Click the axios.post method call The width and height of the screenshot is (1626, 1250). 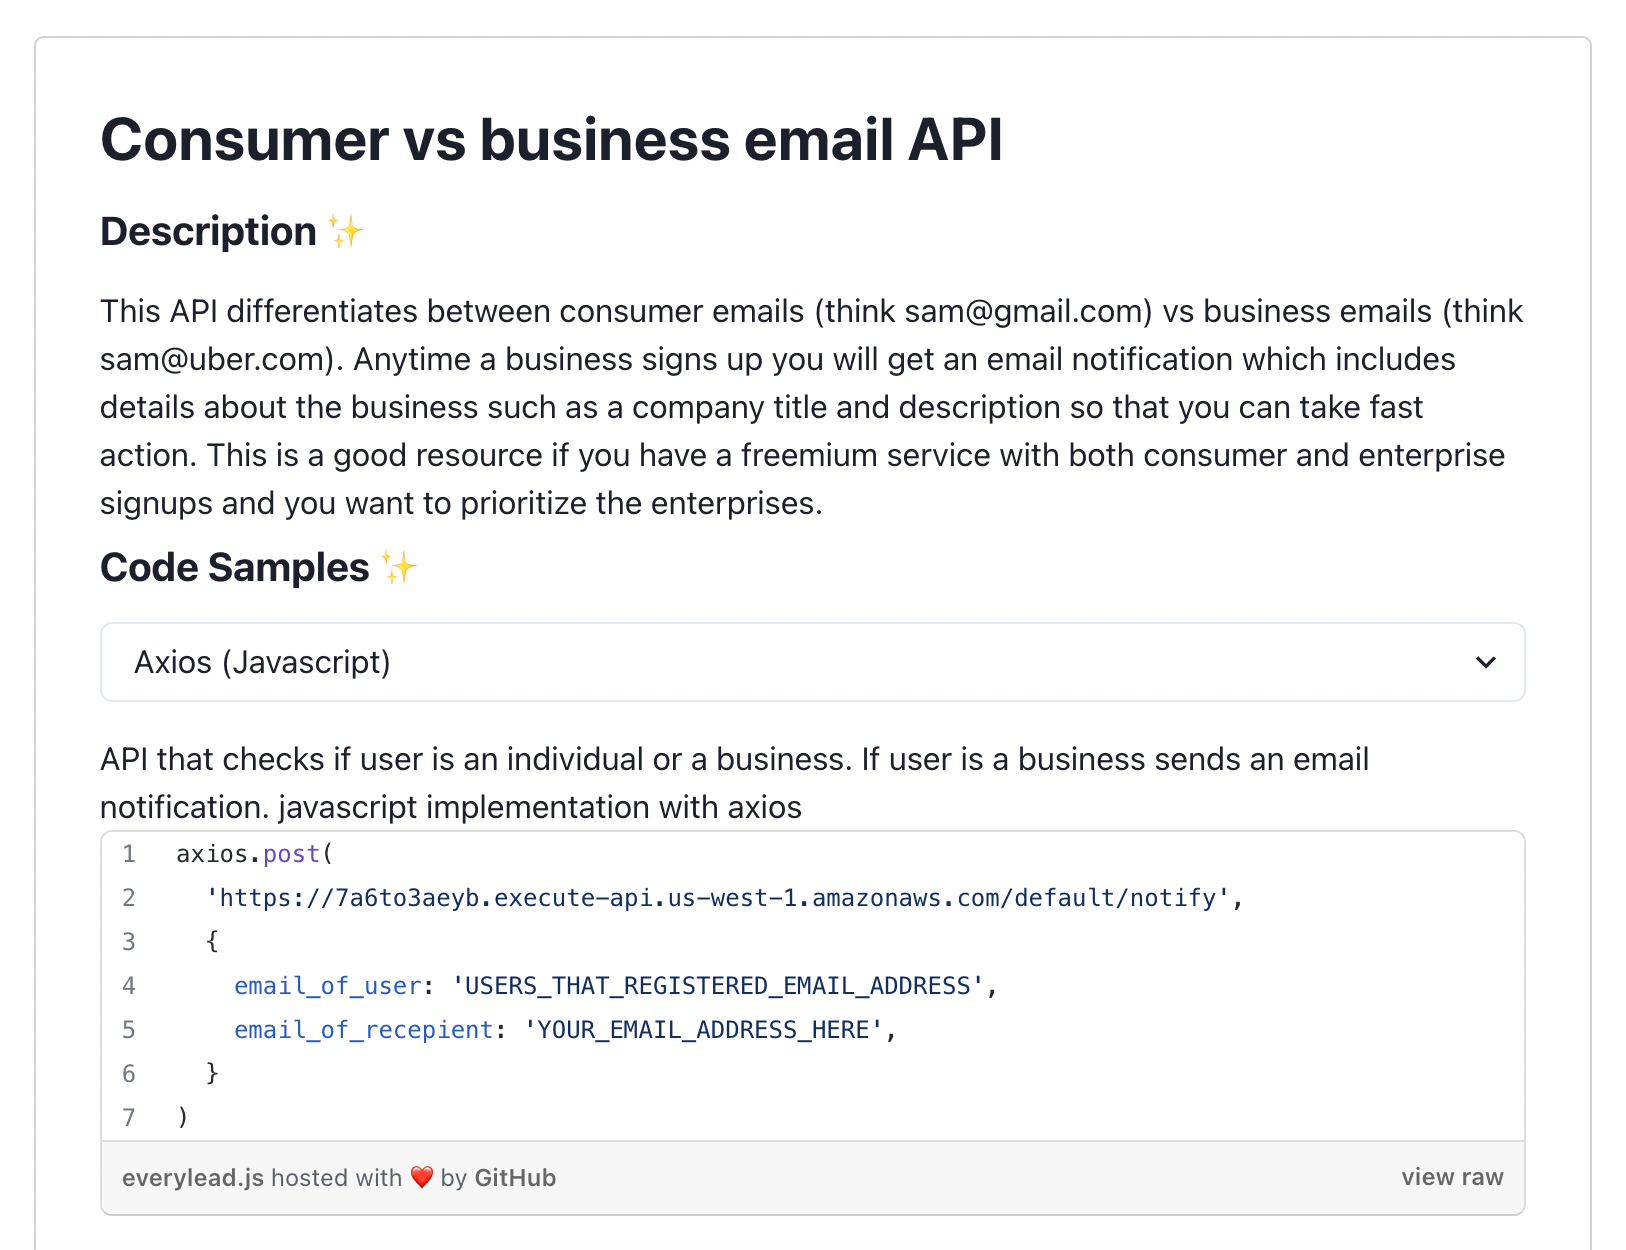coord(252,854)
